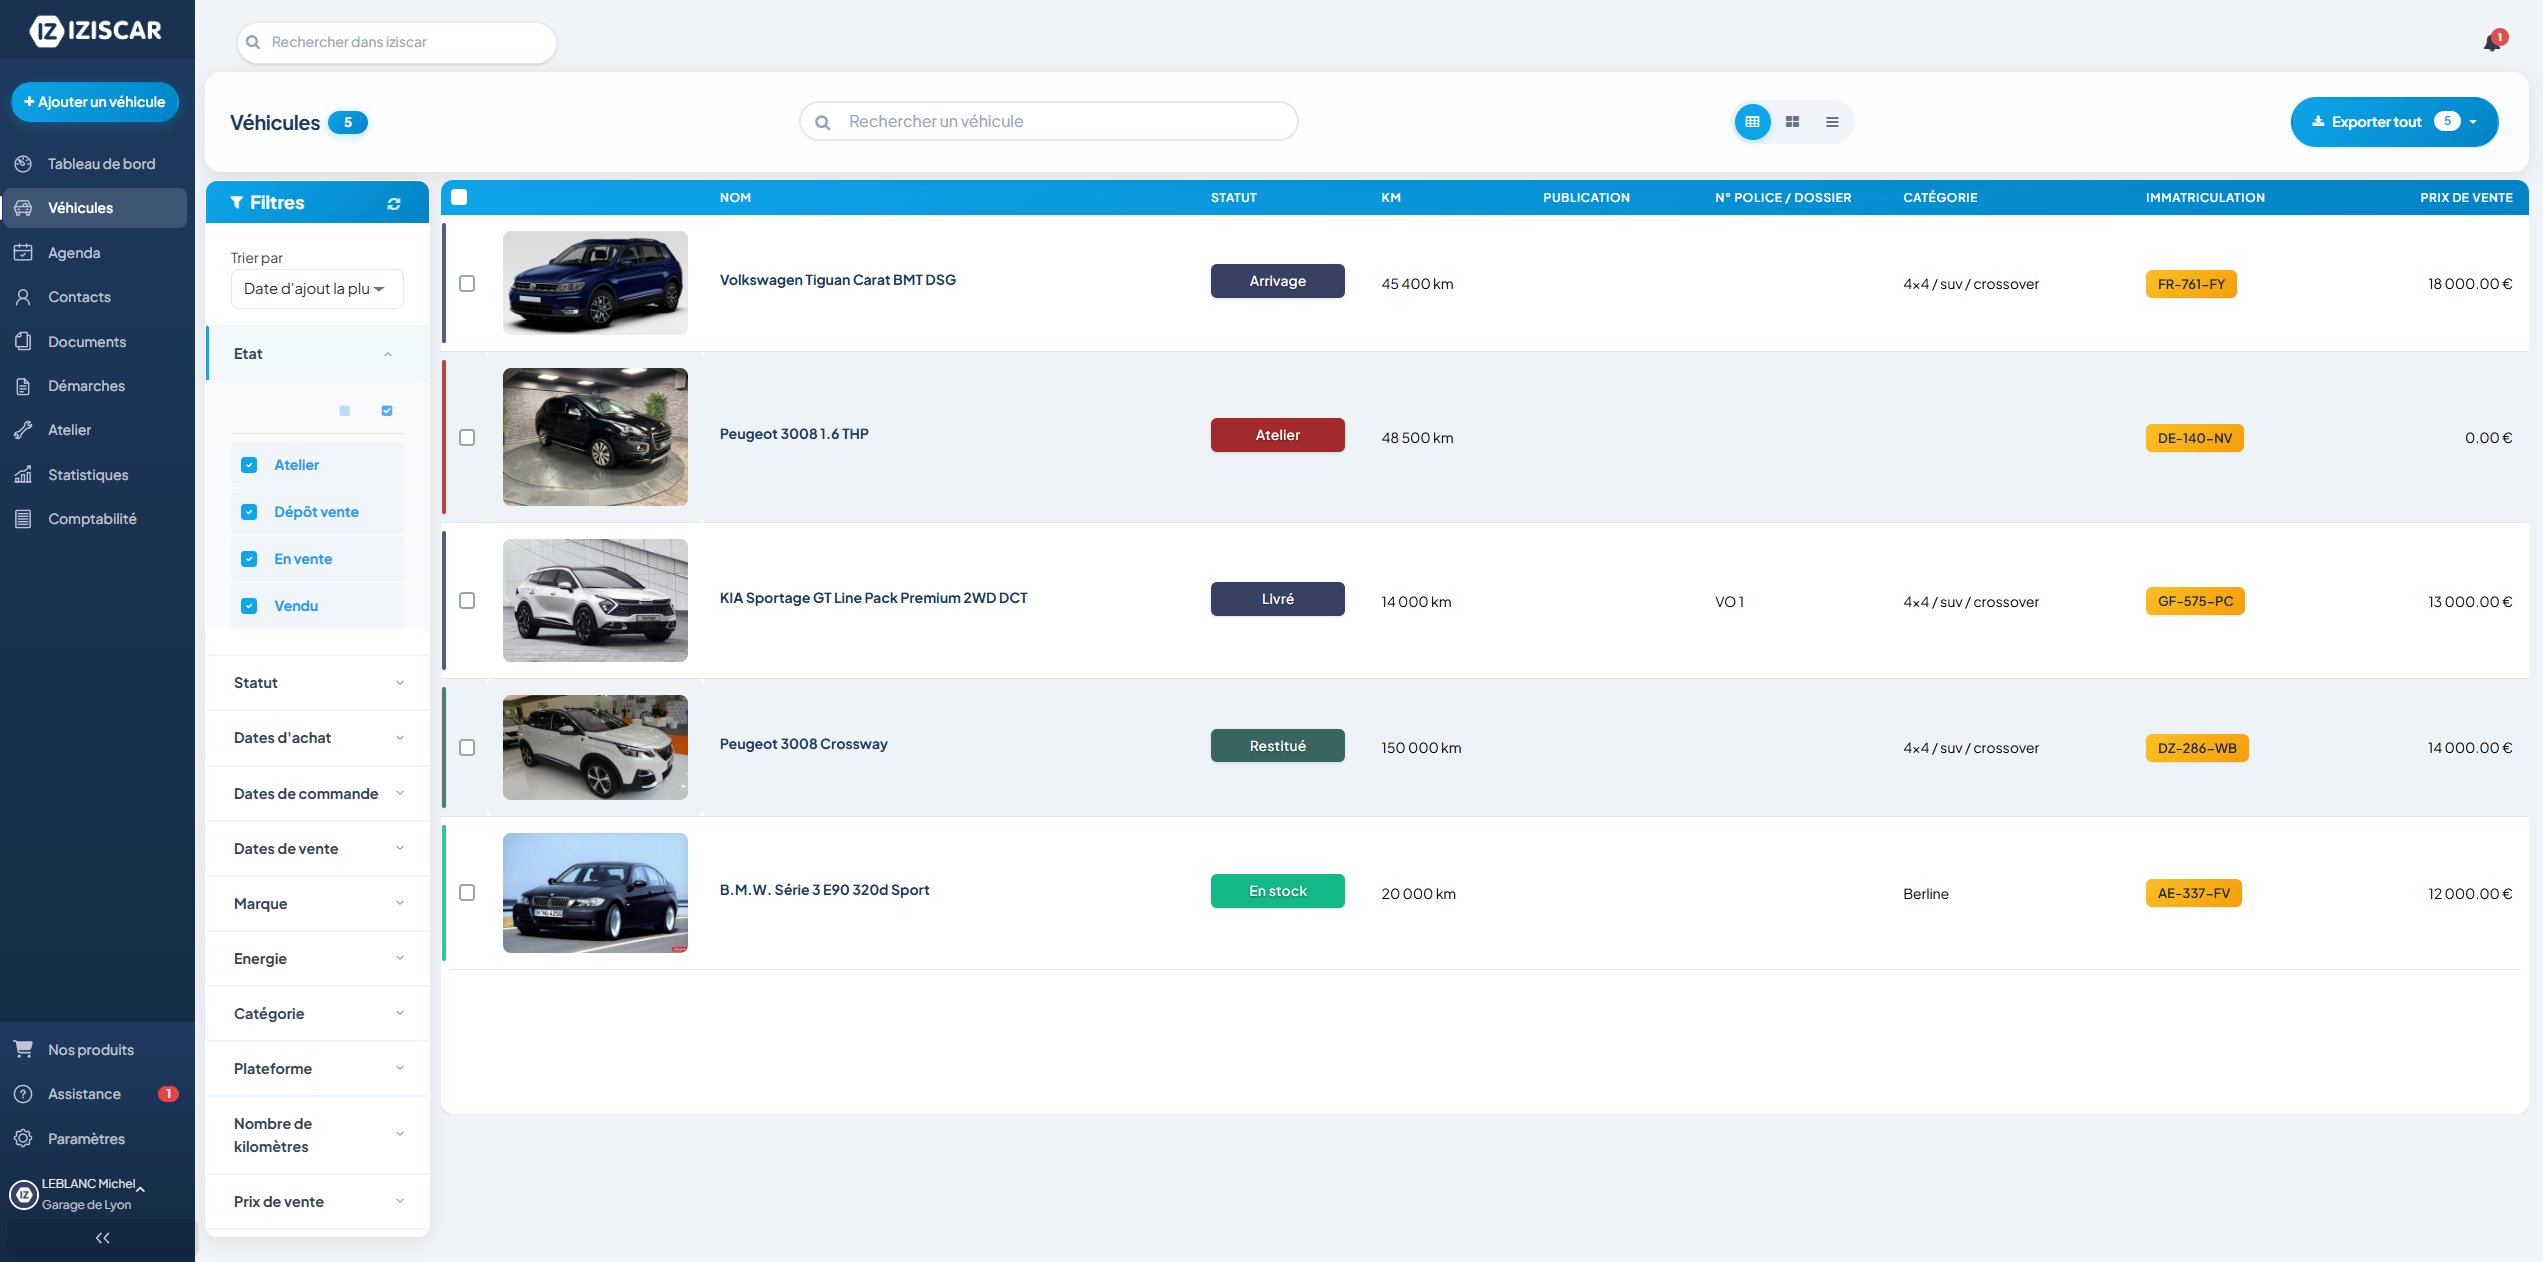This screenshot has width=2543, height=1262.
Task: Expand the Statut filter section
Action: pos(318,683)
